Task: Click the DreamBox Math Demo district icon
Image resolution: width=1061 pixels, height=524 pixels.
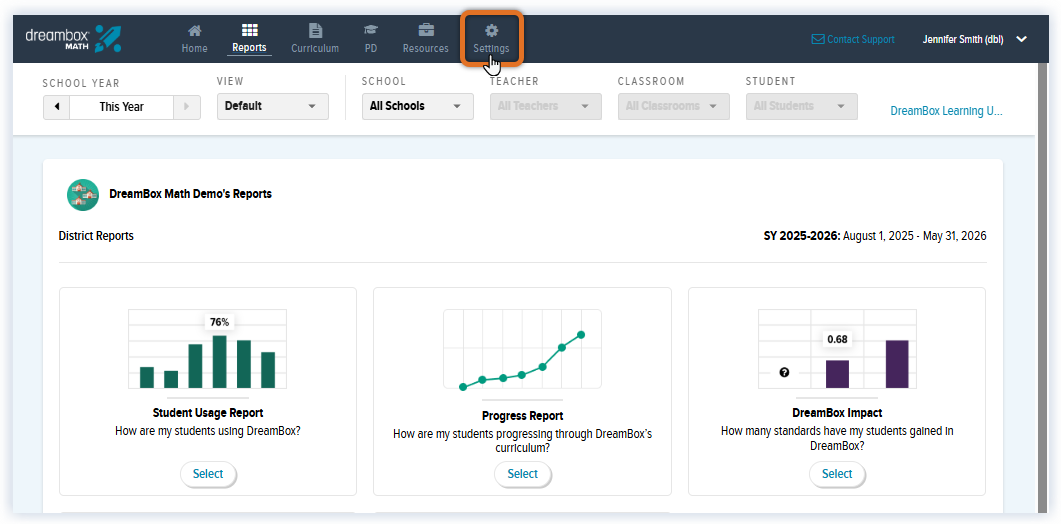Action: (x=83, y=194)
